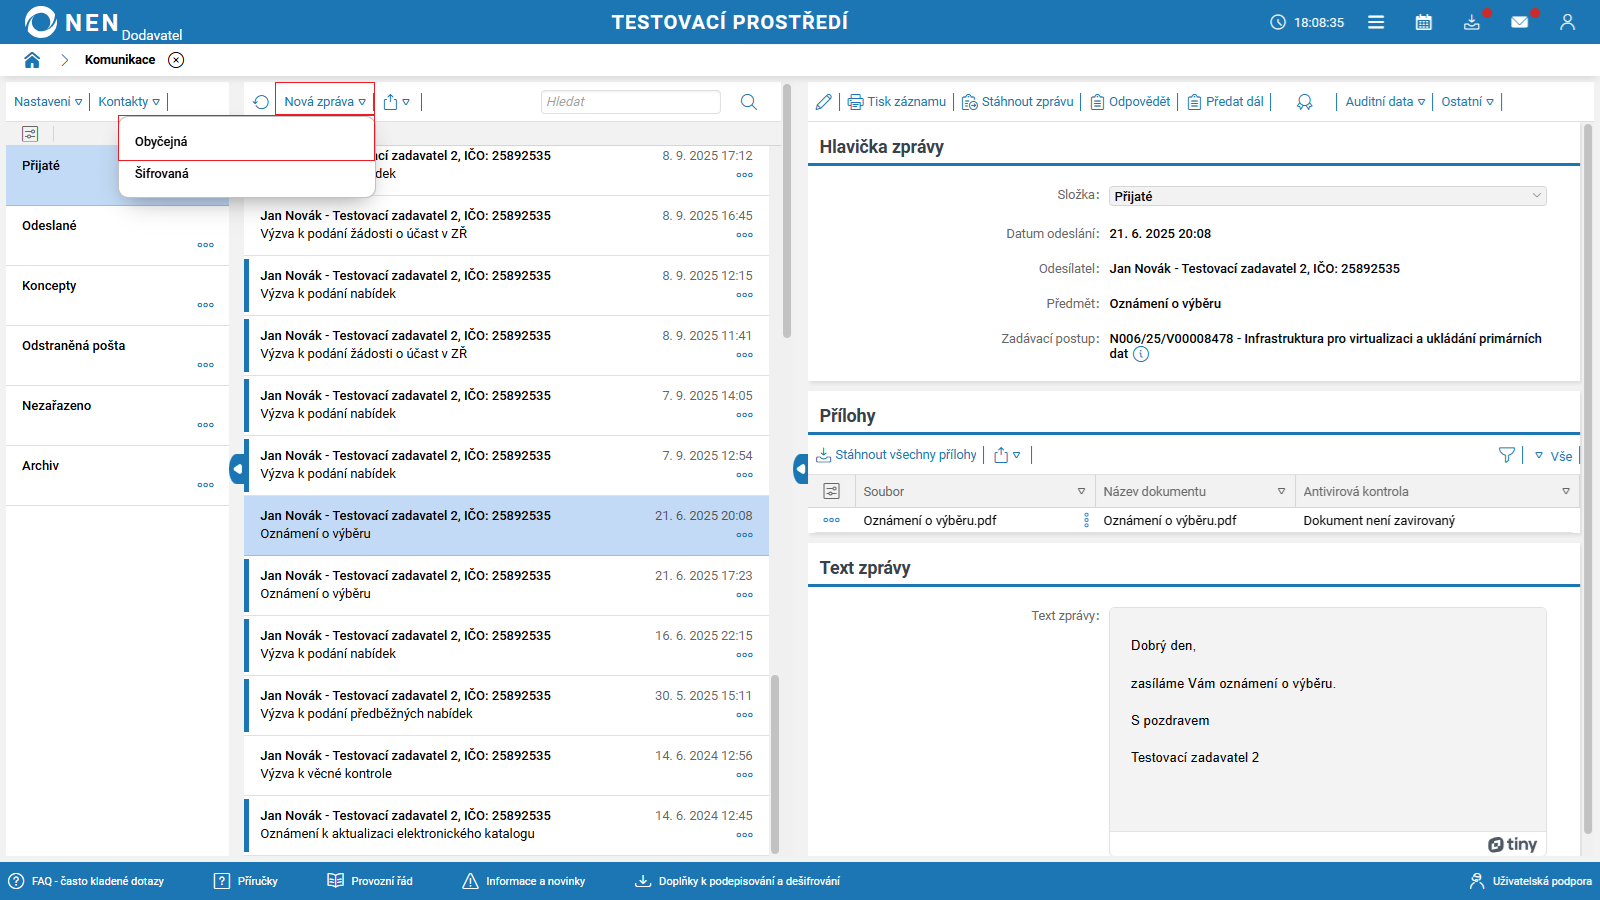Open Uživatelská podpora in the footer
The height and width of the screenshot is (900, 1600).
click(1530, 881)
